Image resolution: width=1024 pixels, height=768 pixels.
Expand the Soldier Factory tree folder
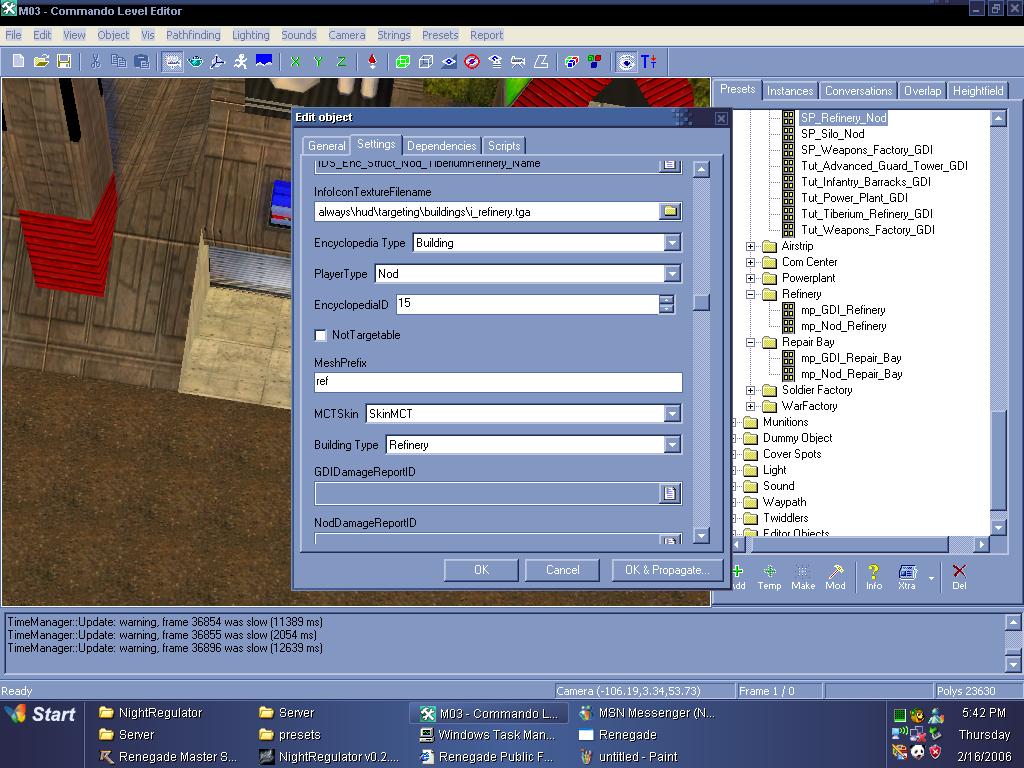tap(751, 390)
